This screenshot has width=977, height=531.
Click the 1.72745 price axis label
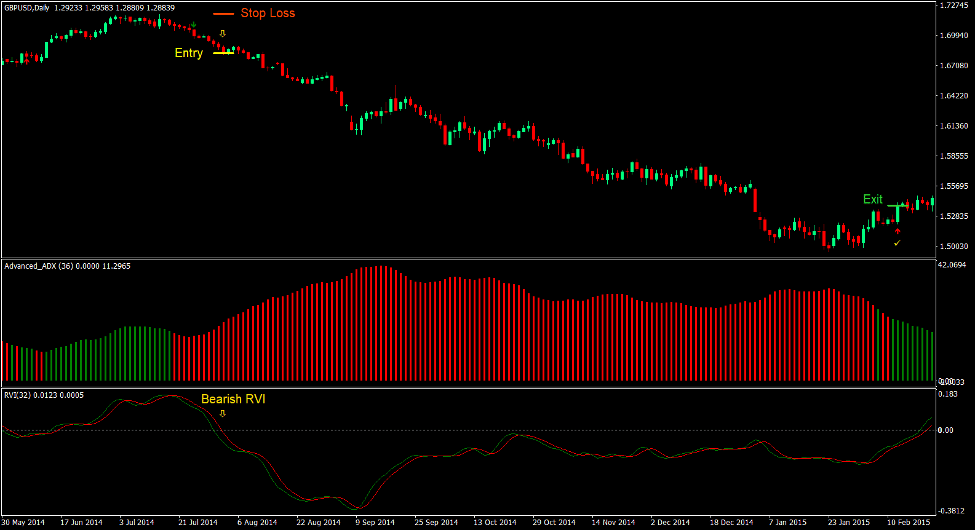coord(954,5)
